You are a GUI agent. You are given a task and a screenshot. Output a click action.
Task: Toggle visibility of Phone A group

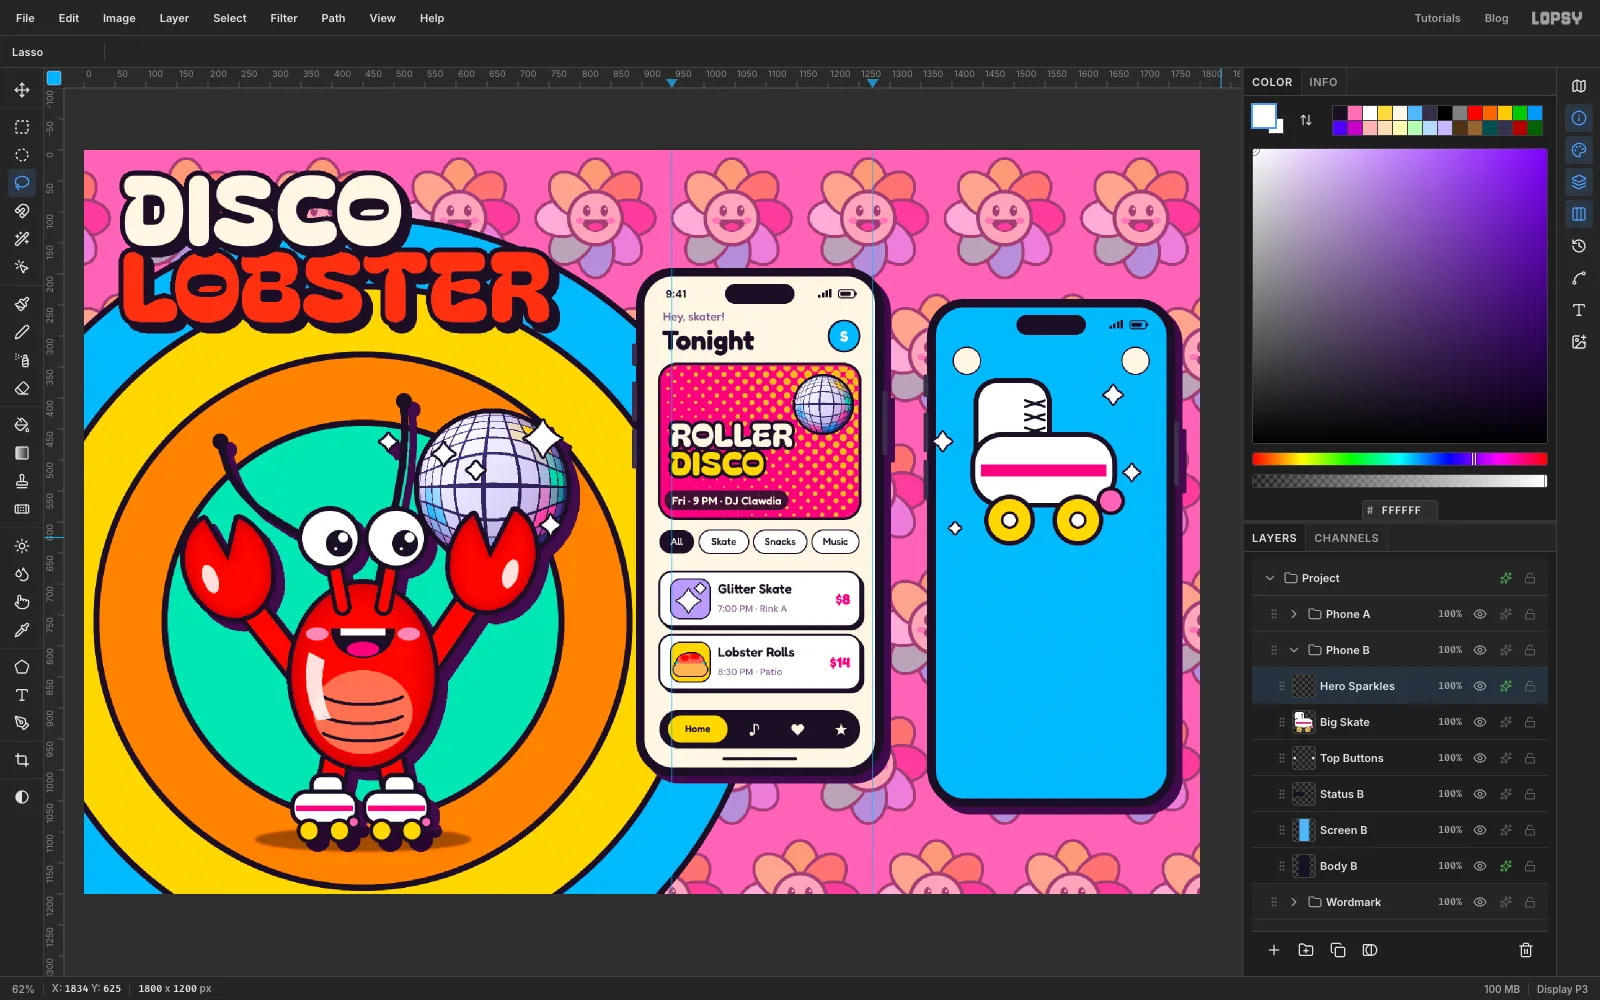(x=1480, y=614)
